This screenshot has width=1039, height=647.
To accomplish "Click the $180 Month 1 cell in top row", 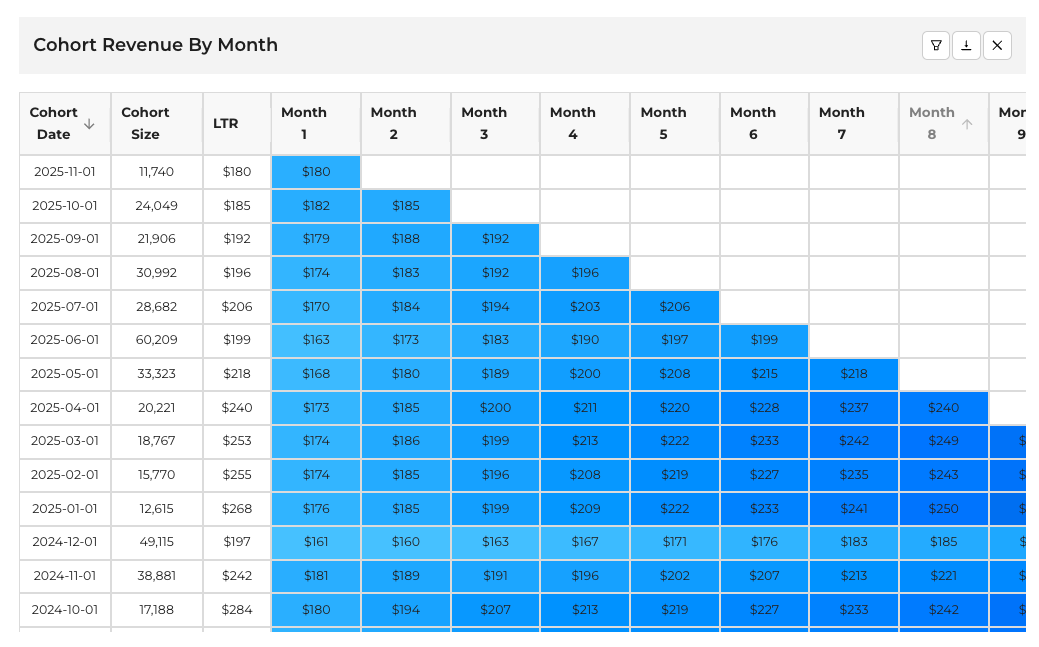I will click(x=315, y=171).
